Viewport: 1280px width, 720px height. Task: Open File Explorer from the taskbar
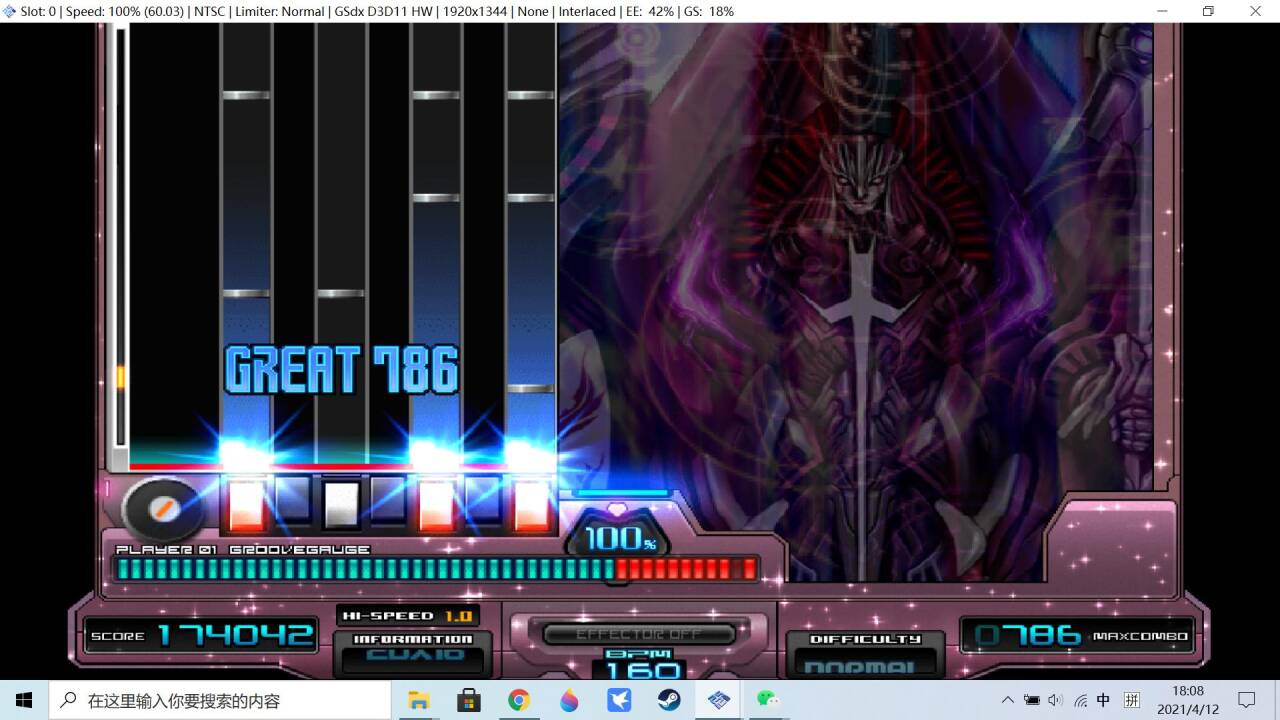pos(418,700)
